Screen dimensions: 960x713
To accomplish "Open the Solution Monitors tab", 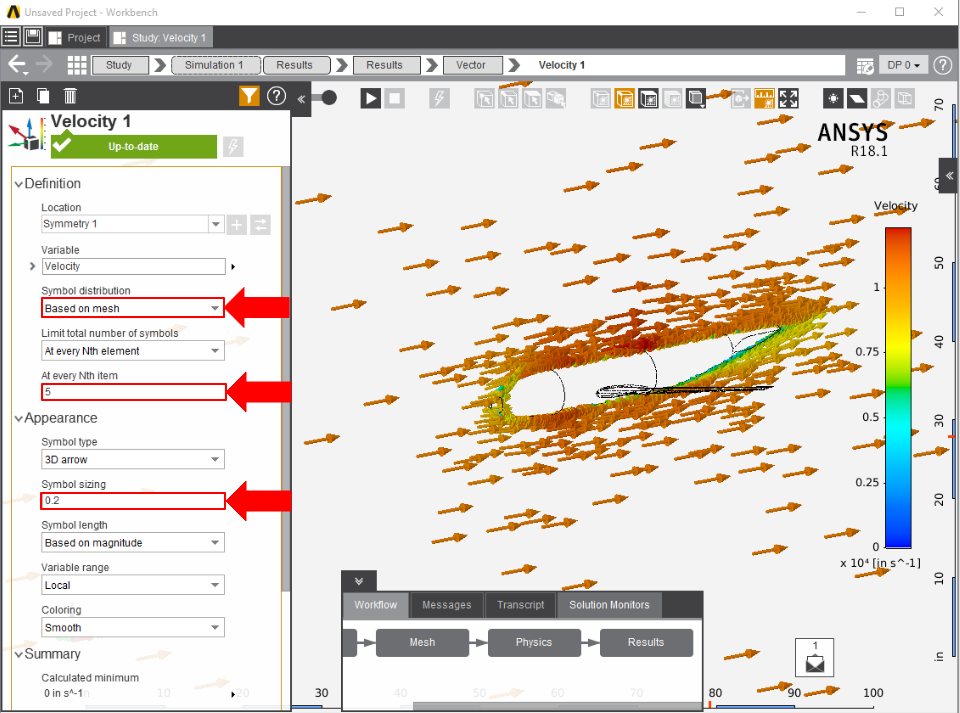I will click(x=609, y=605).
